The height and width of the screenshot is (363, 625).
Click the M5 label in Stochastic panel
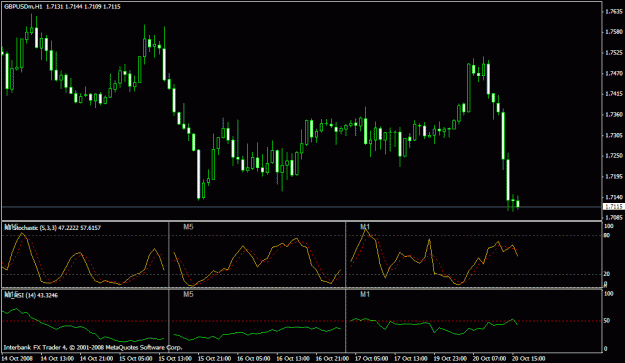pyautogui.click(x=188, y=227)
